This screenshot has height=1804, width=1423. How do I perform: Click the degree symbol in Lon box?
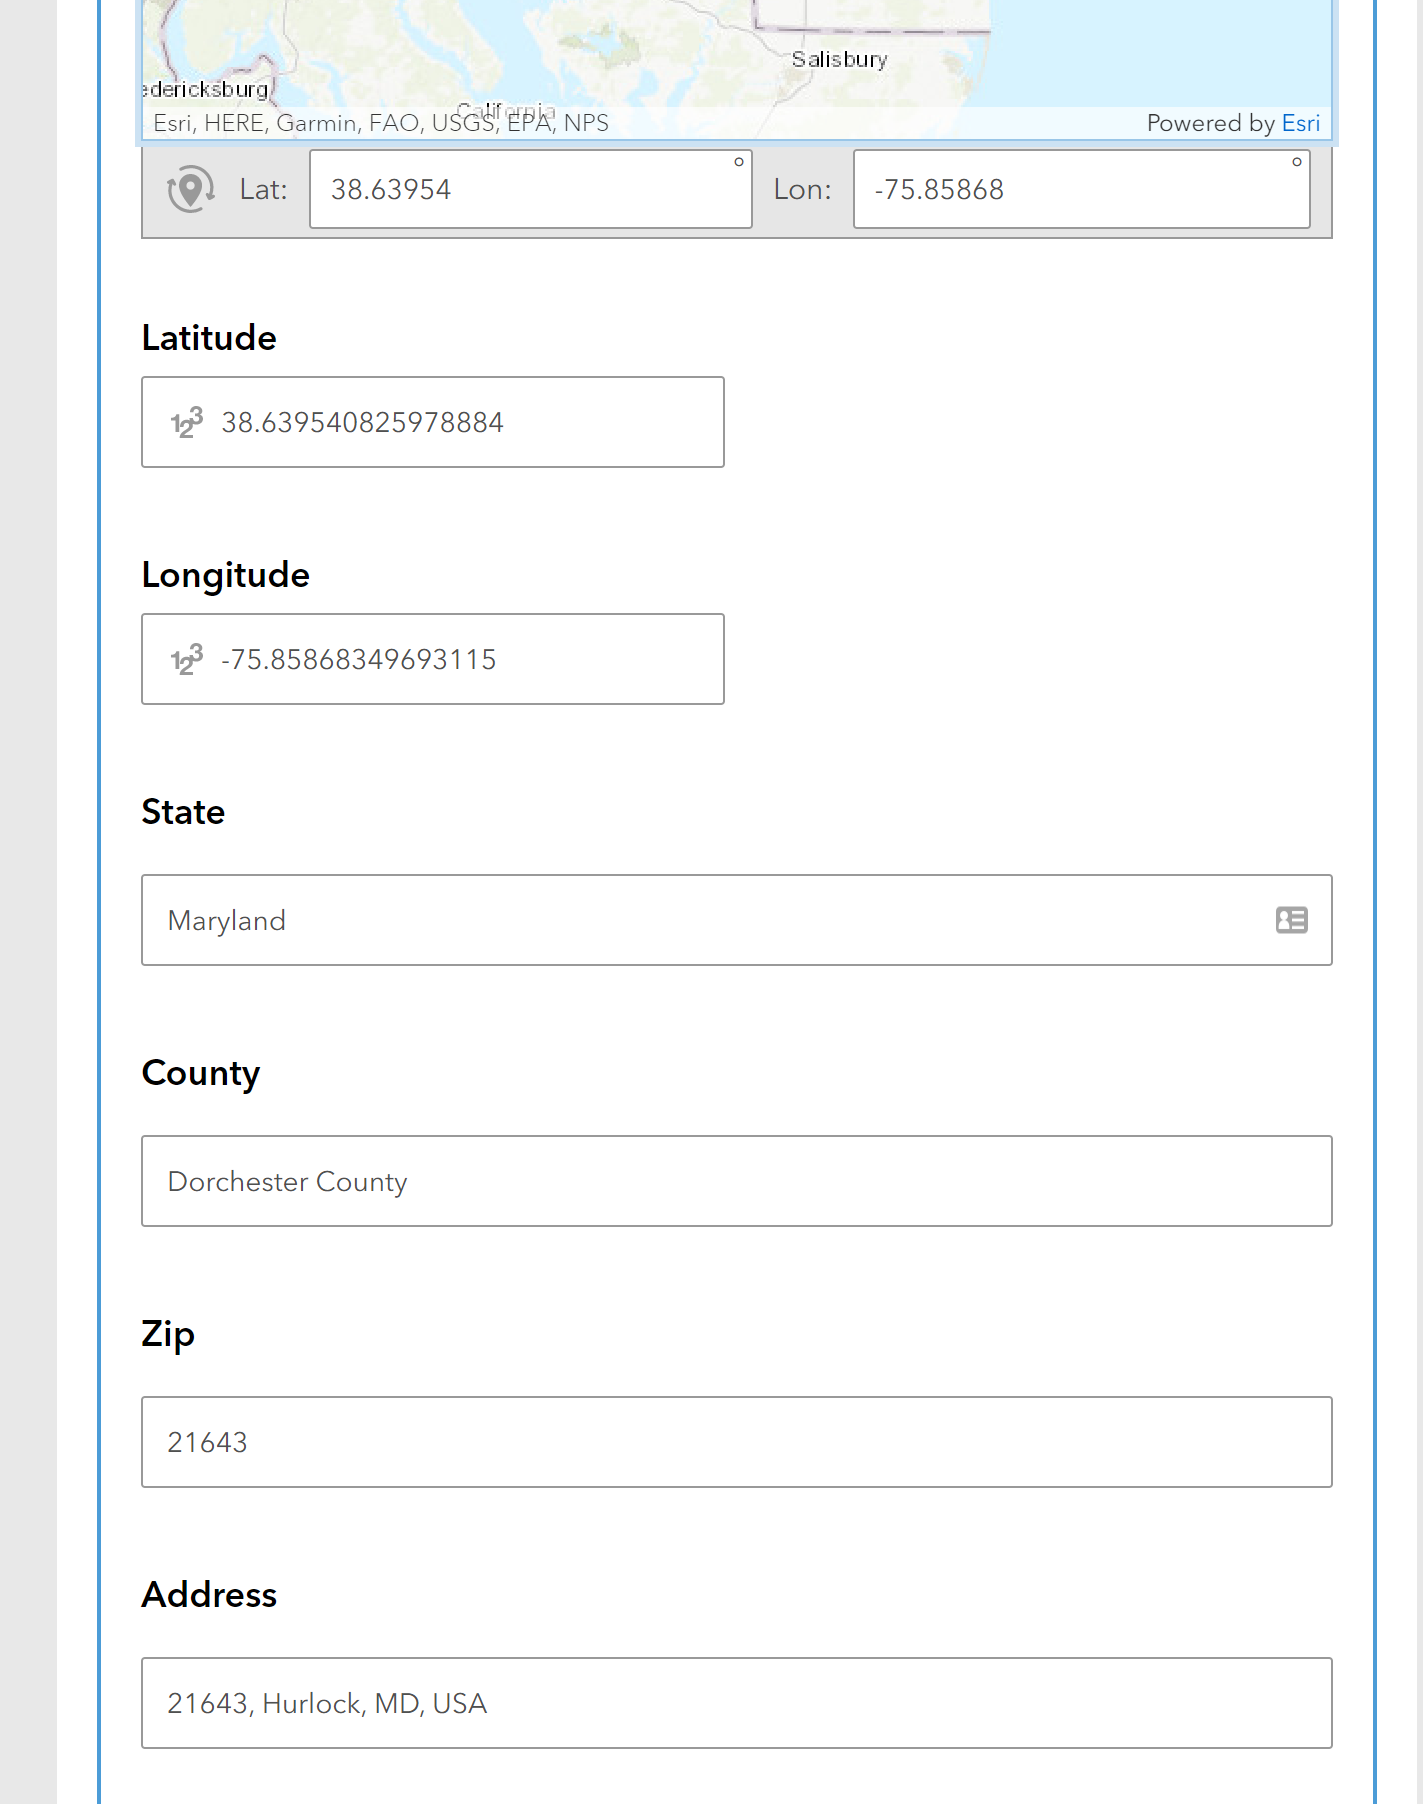click(x=1297, y=162)
